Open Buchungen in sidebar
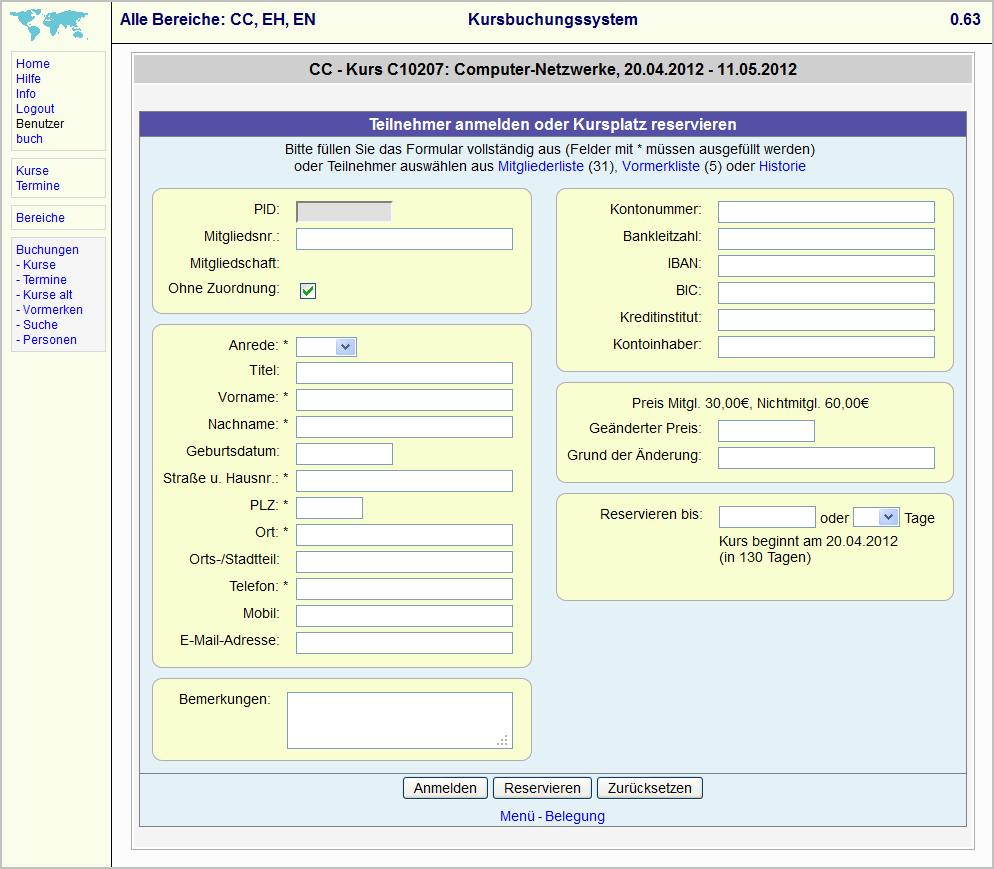Screen dimensions: 994x869 48,250
